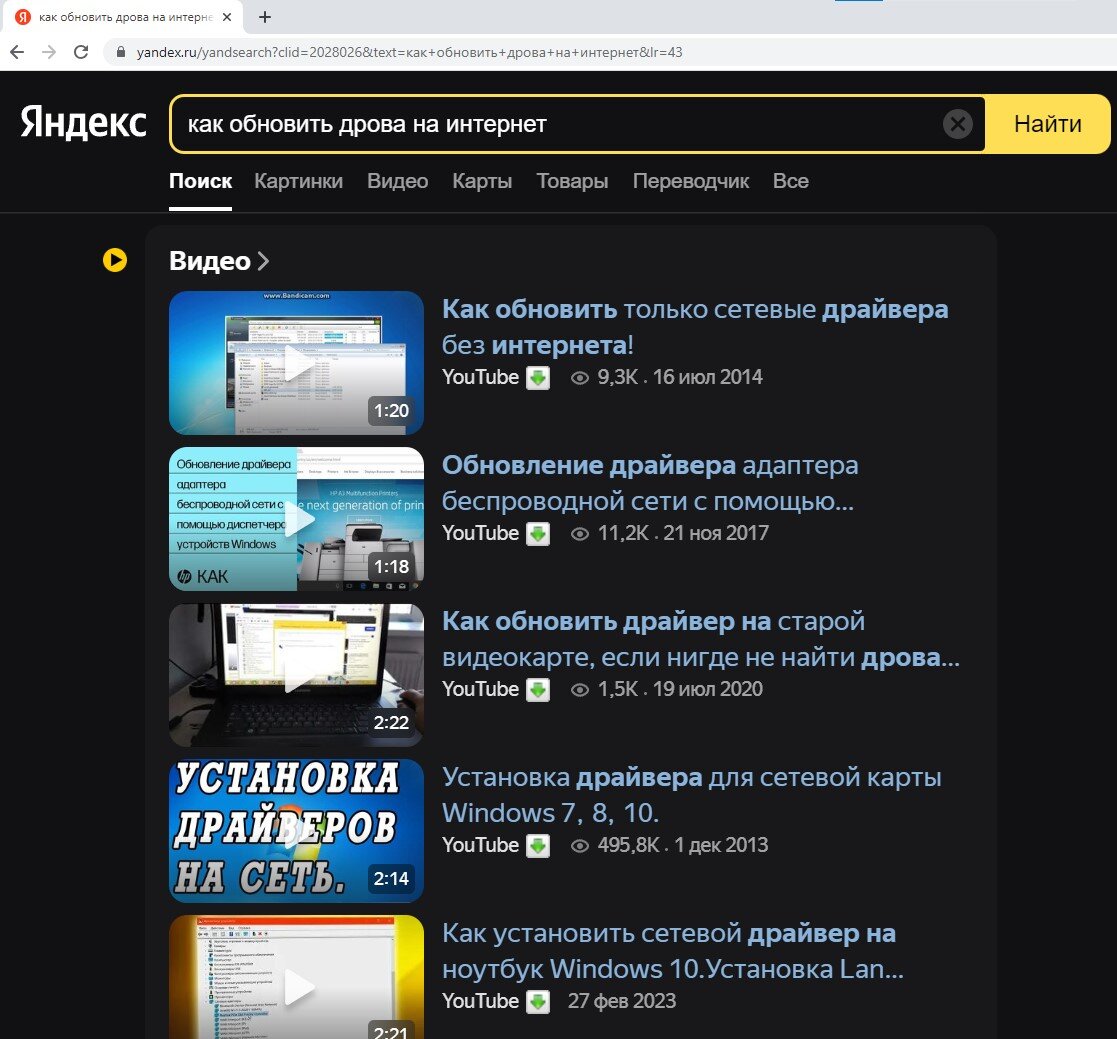Click the browser forward arrow
Screen dimensions: 1117x1039
pos(48,52)
